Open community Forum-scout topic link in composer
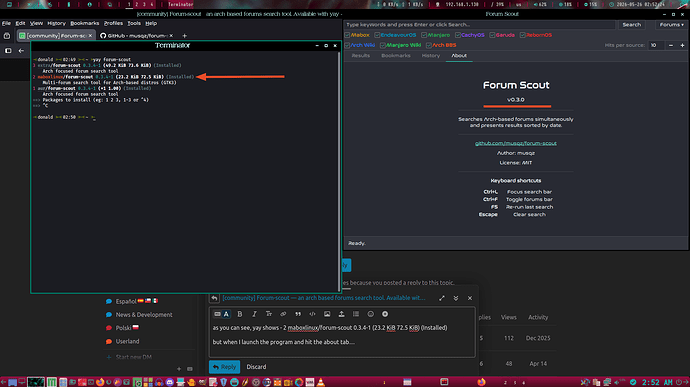The width and height of the screenshot is (690, 387). pyautogui.click(x=324, y=298)
